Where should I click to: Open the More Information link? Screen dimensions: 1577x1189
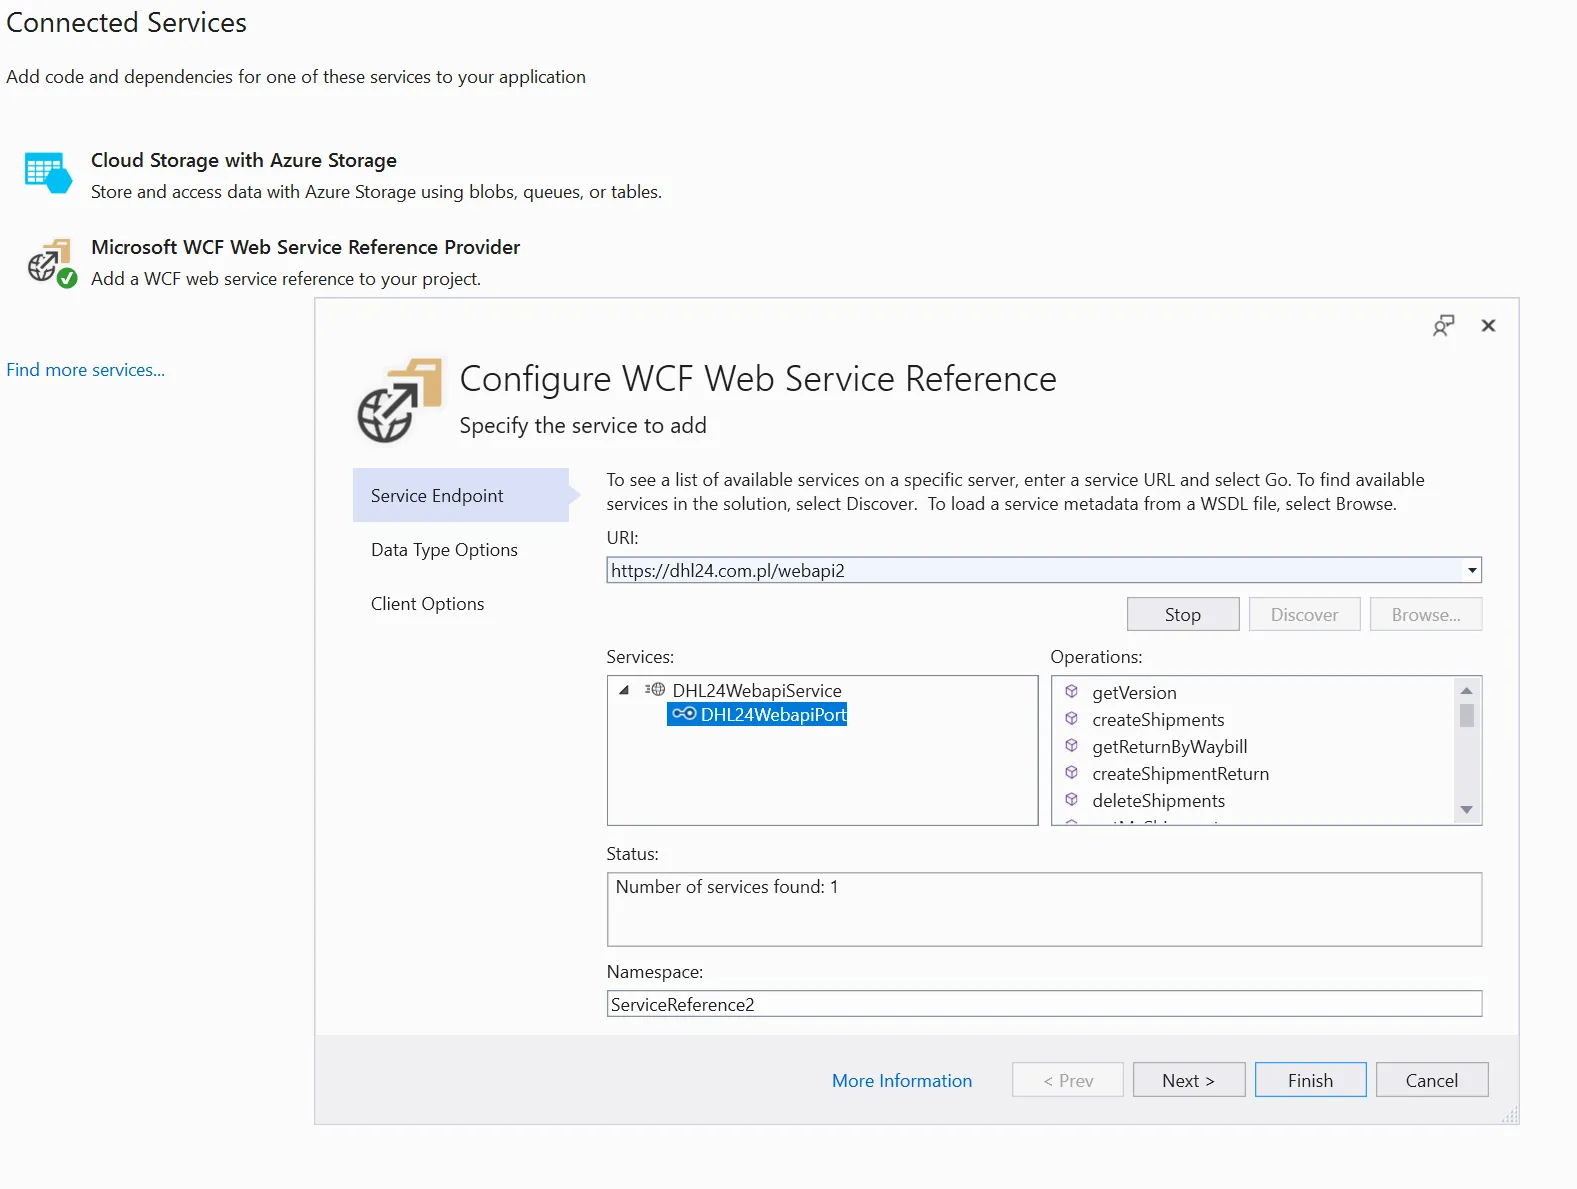(x=901, y=1081)
